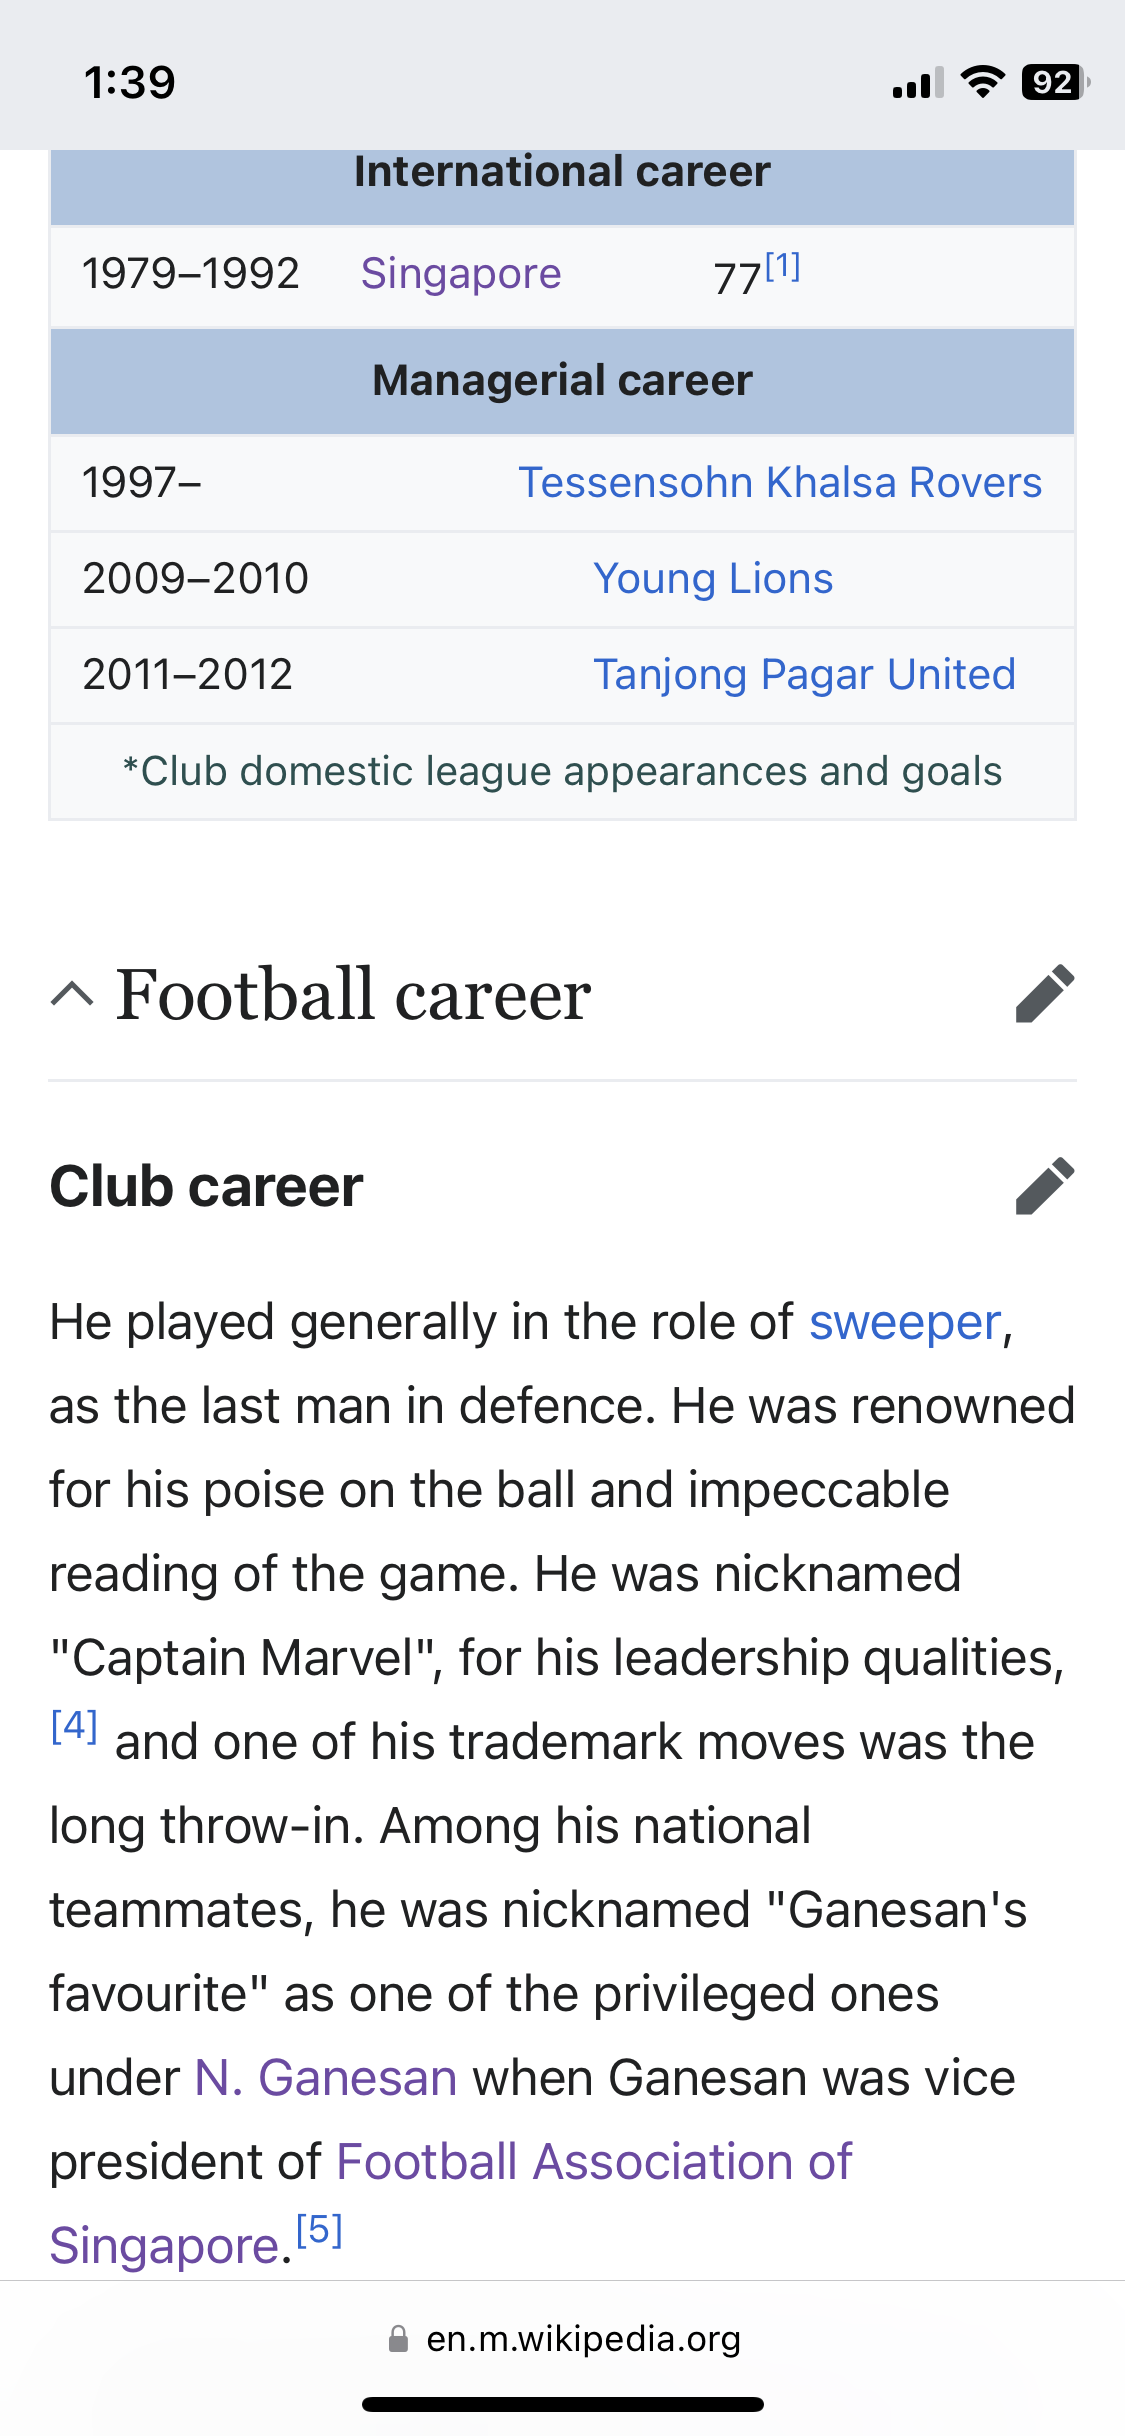The width and height of the screenshot is (1125, 2436).
Task: Tap the cellular signal bars icon
Action: 918,84
